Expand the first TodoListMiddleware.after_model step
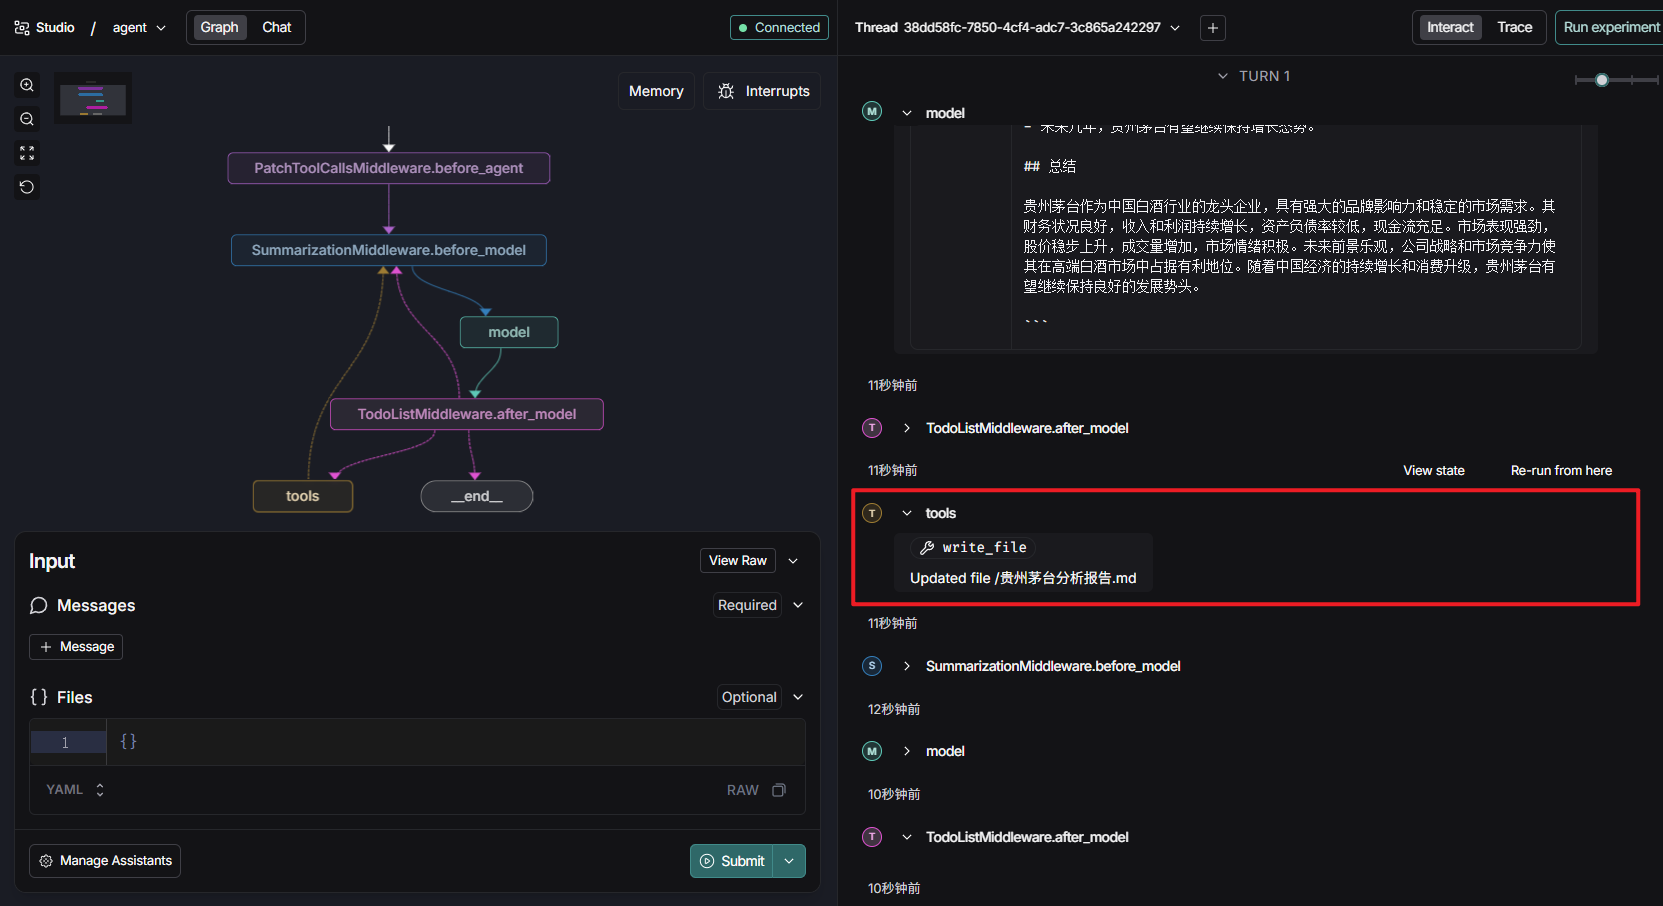This screenshot has width=1663, height=906. click(x=907, y=428)
